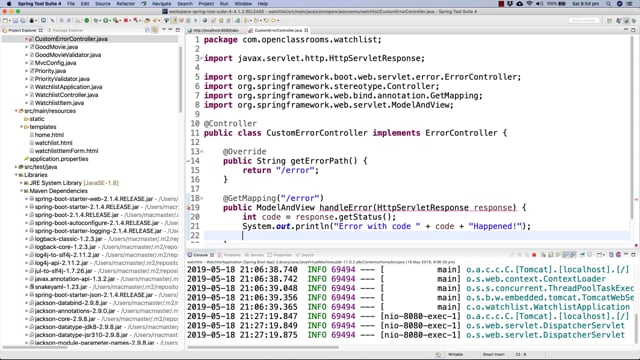
Task: Select the static folder
Action: [x=37, y=119]
